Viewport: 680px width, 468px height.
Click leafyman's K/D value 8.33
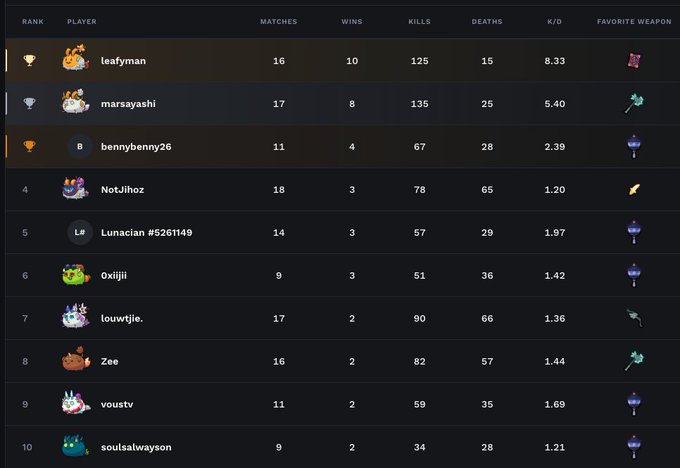pyautogui.click(x=555, y=61)
